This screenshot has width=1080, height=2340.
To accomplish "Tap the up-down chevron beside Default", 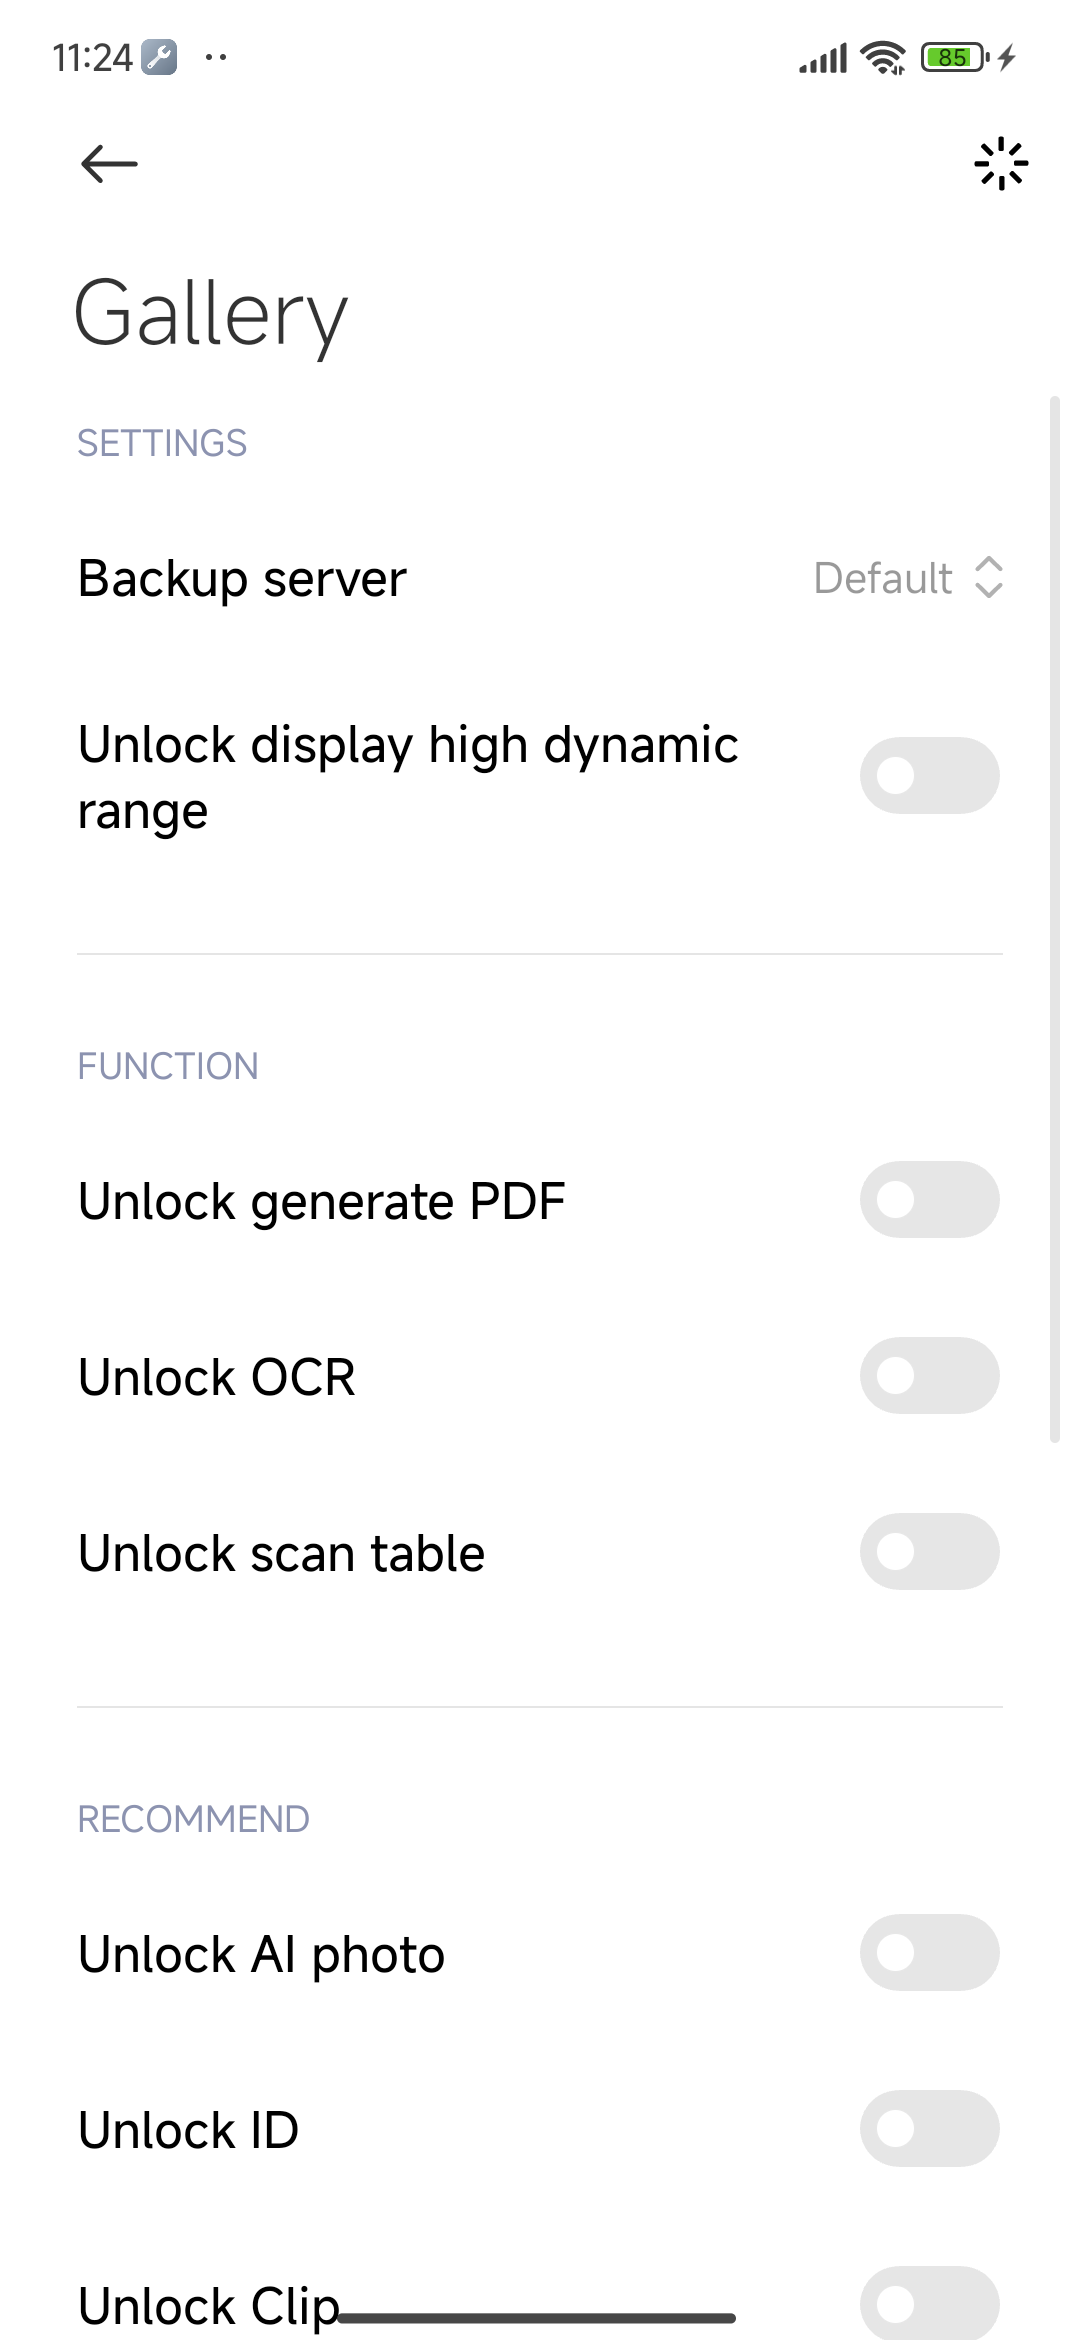I will 989,578.
